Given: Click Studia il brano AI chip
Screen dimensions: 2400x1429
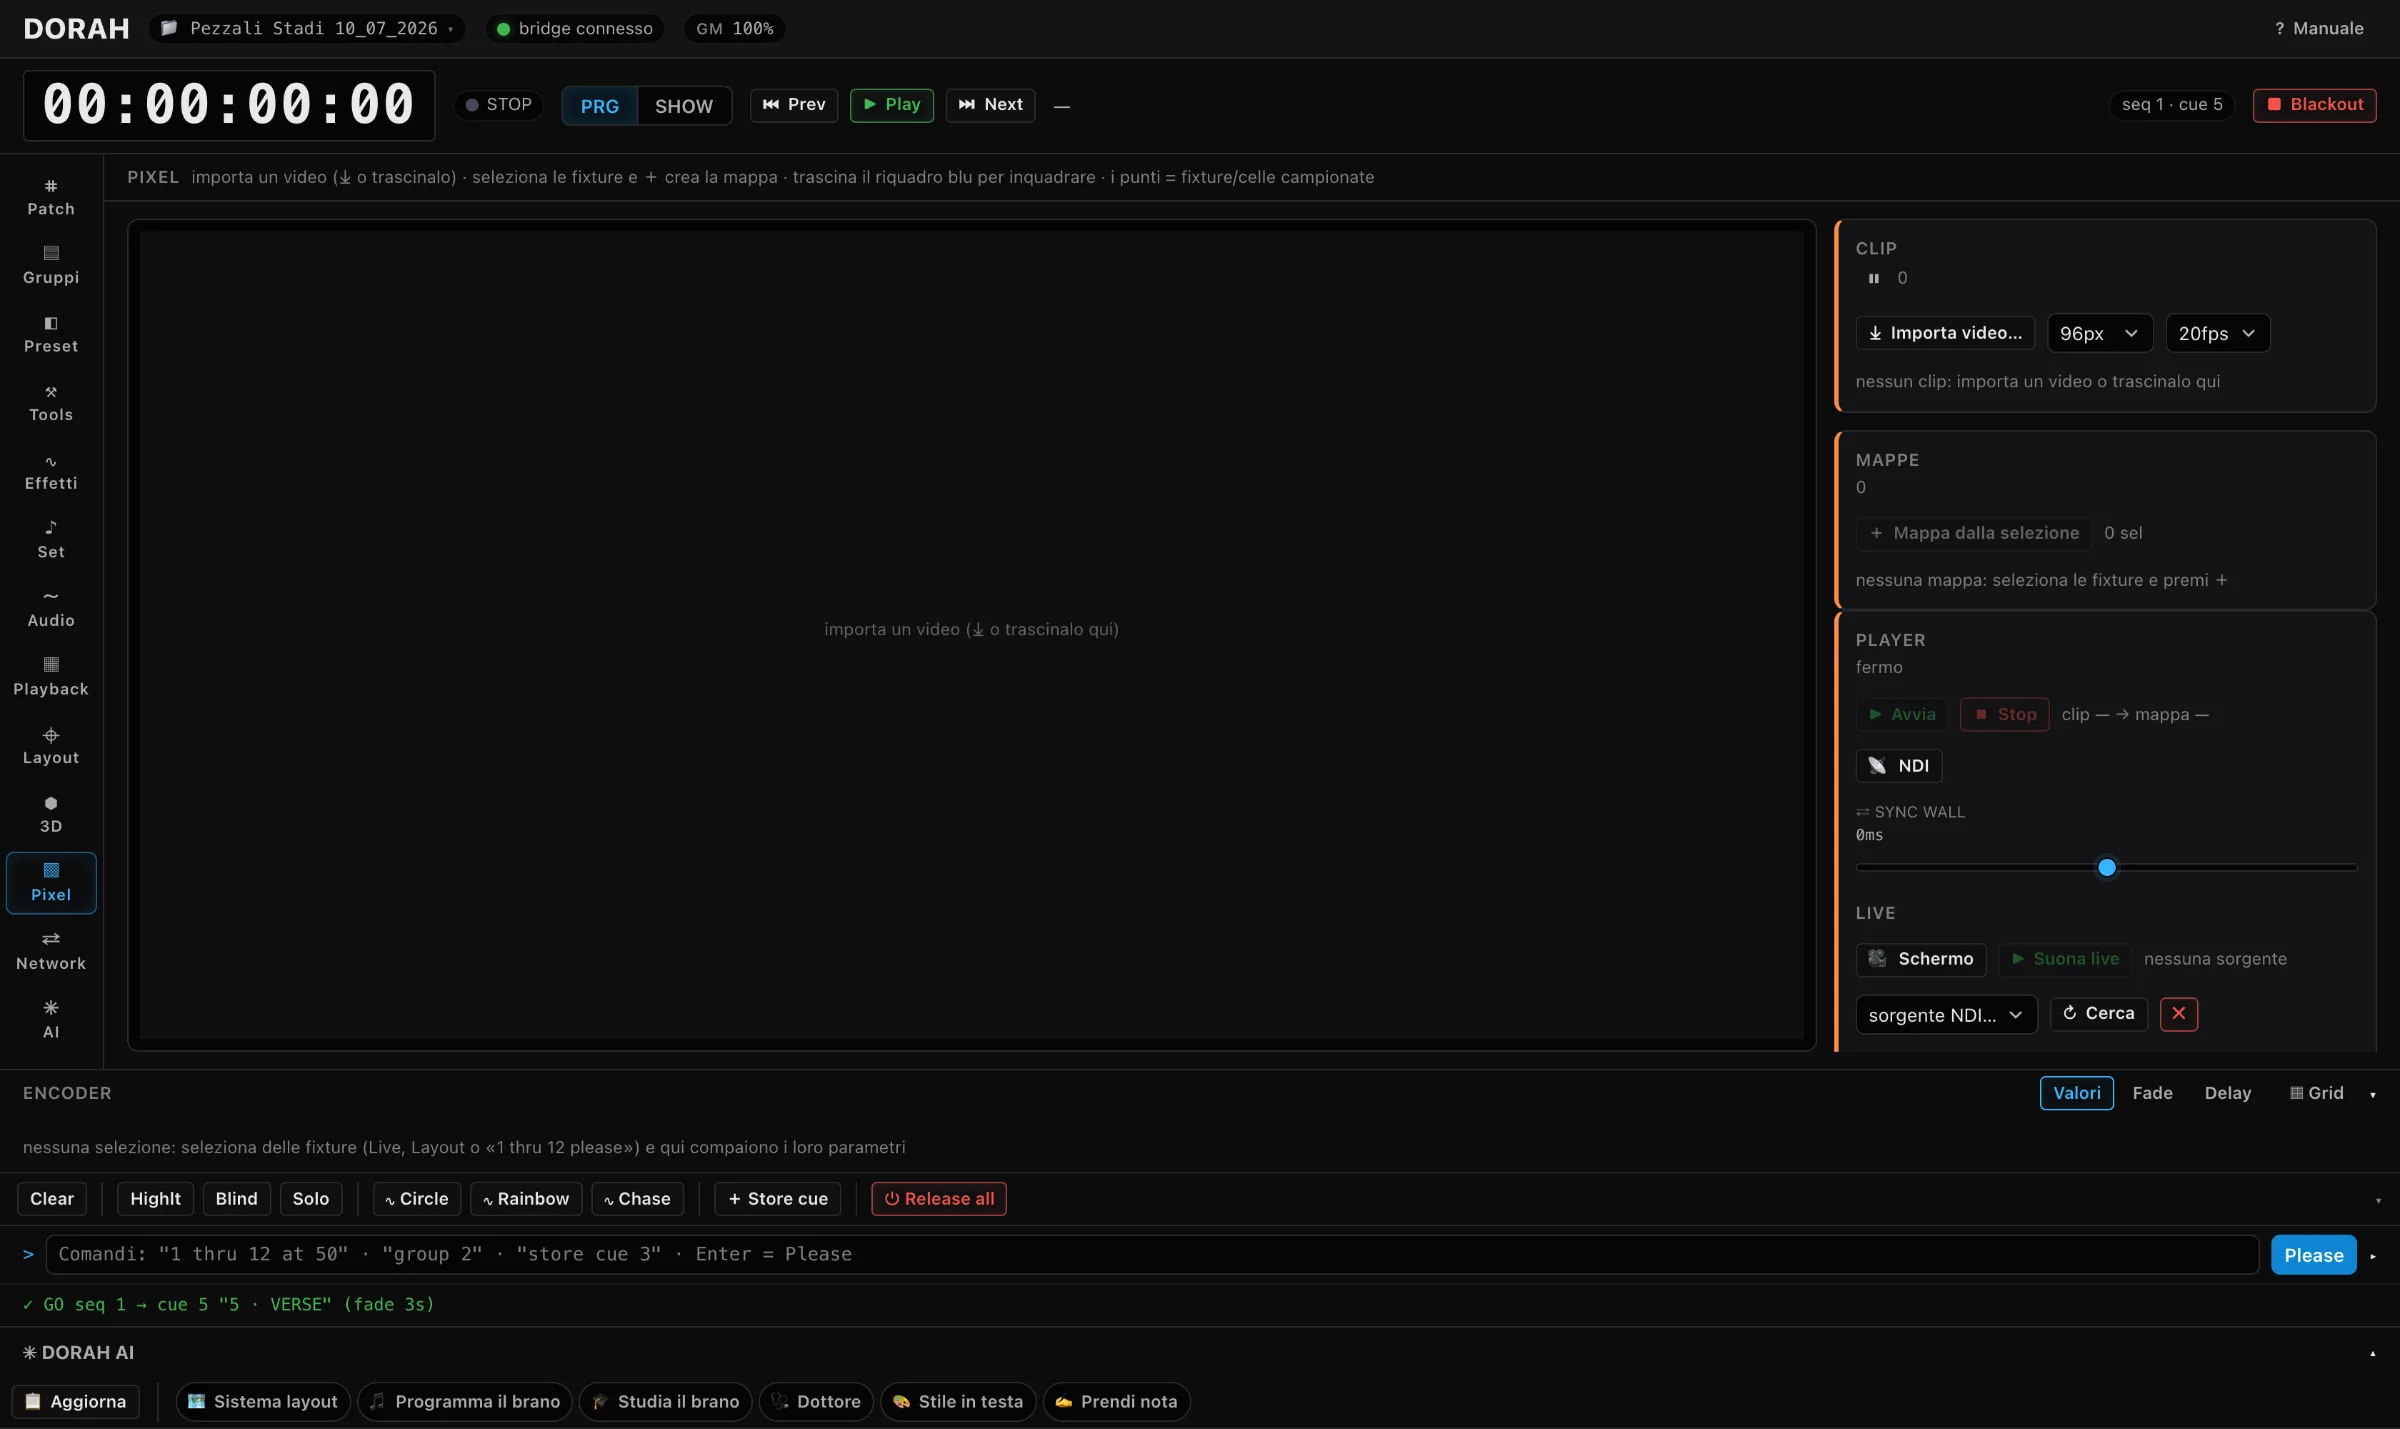Looking at the screenshot, I should click(x=666, y=1402).
